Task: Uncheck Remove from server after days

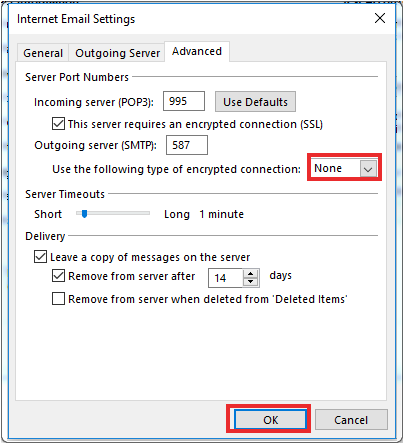Action: coord(58,276)
